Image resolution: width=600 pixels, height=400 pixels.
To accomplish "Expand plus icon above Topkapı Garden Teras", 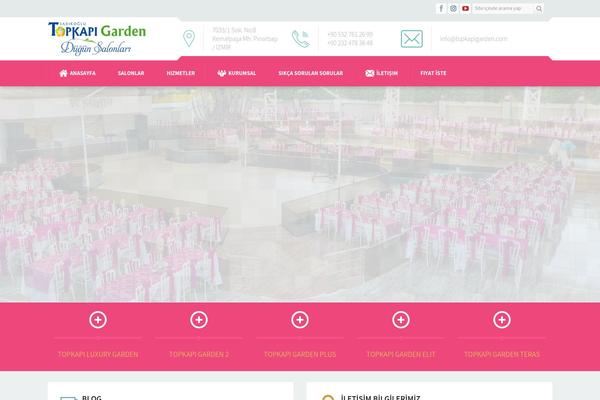I will pos(502,320).
